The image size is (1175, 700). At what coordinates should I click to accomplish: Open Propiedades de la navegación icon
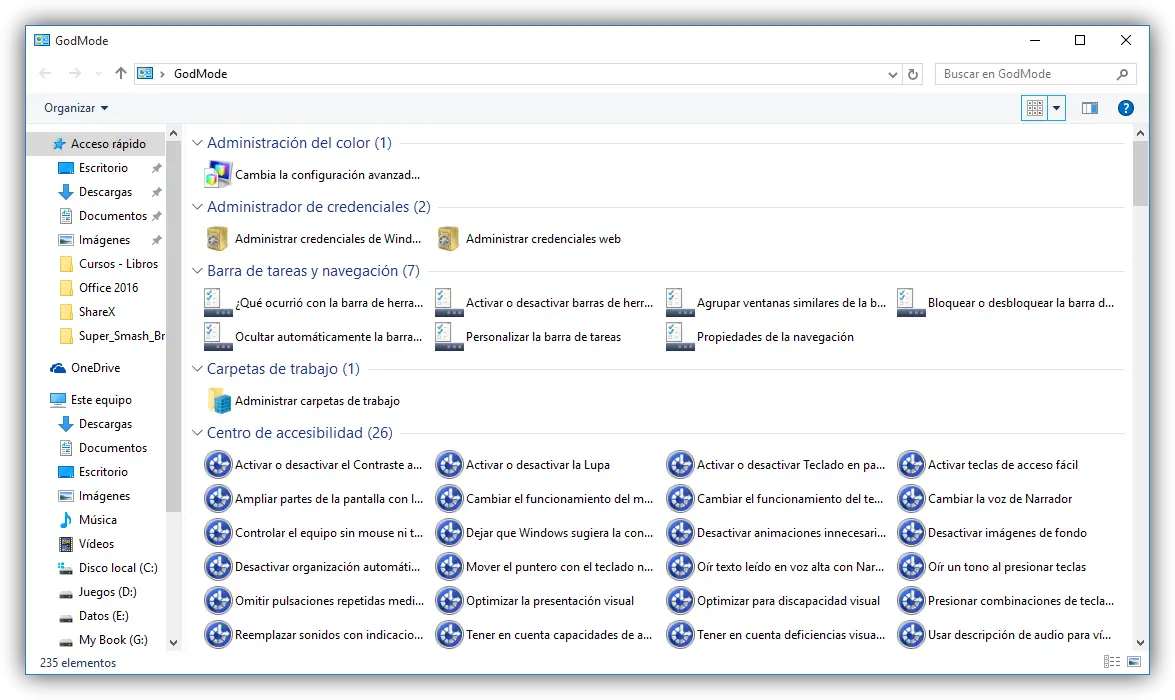(680, 337)
